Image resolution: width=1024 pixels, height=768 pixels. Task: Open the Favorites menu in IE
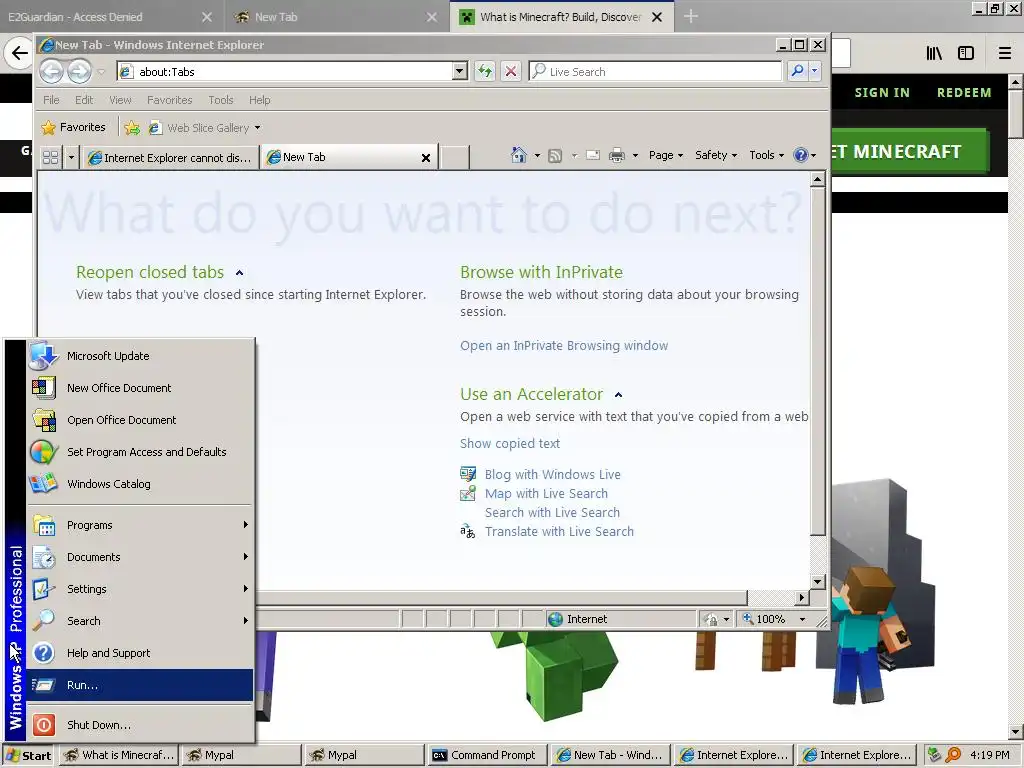tap(170, 100)
